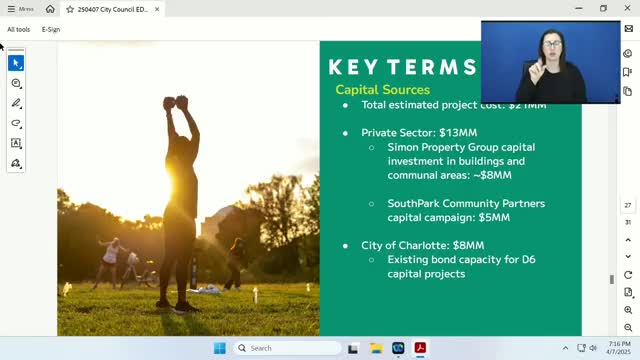Open the page display settings icon
Viewport: 640px width, 360px height.
(628, 292)
